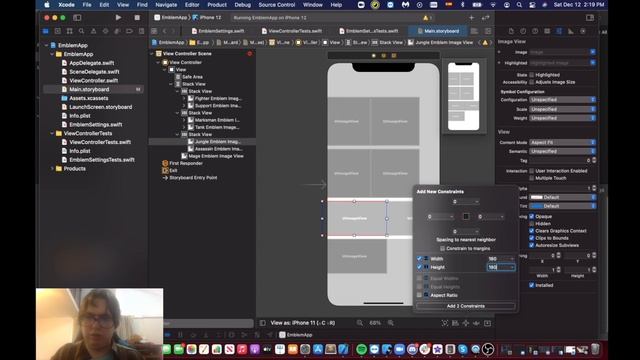Toggle the Opaque checkbox
The width and height of the screenshot is (640, 360).
pyautogui.click(x=531, y=216)
